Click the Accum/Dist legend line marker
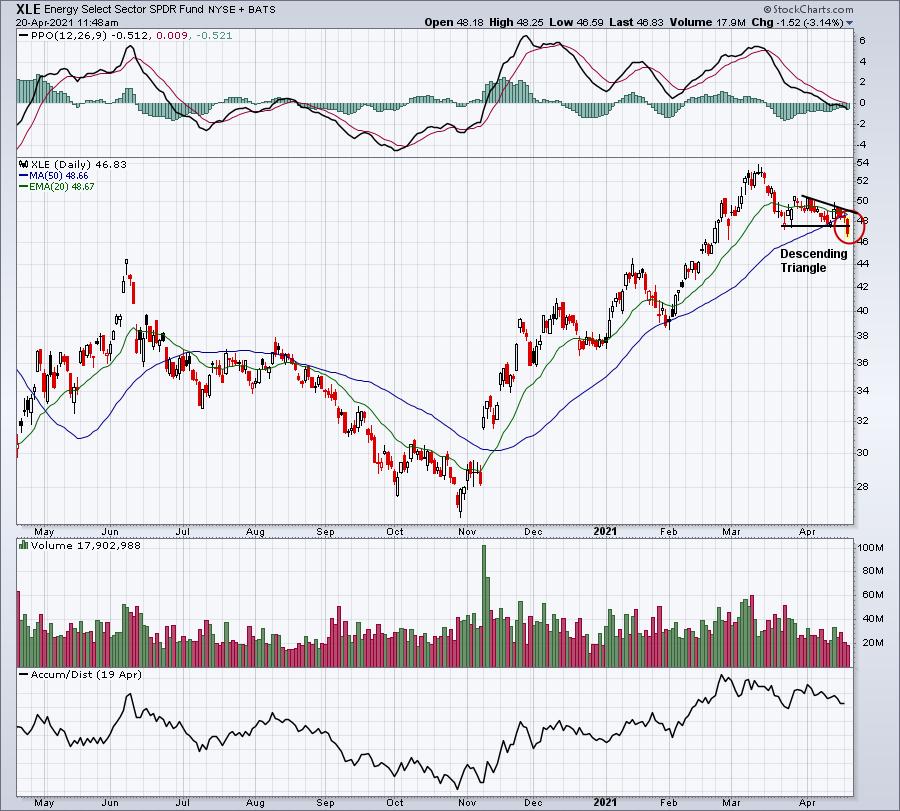The width and height of the screenshot is (900, 811). 24,674
